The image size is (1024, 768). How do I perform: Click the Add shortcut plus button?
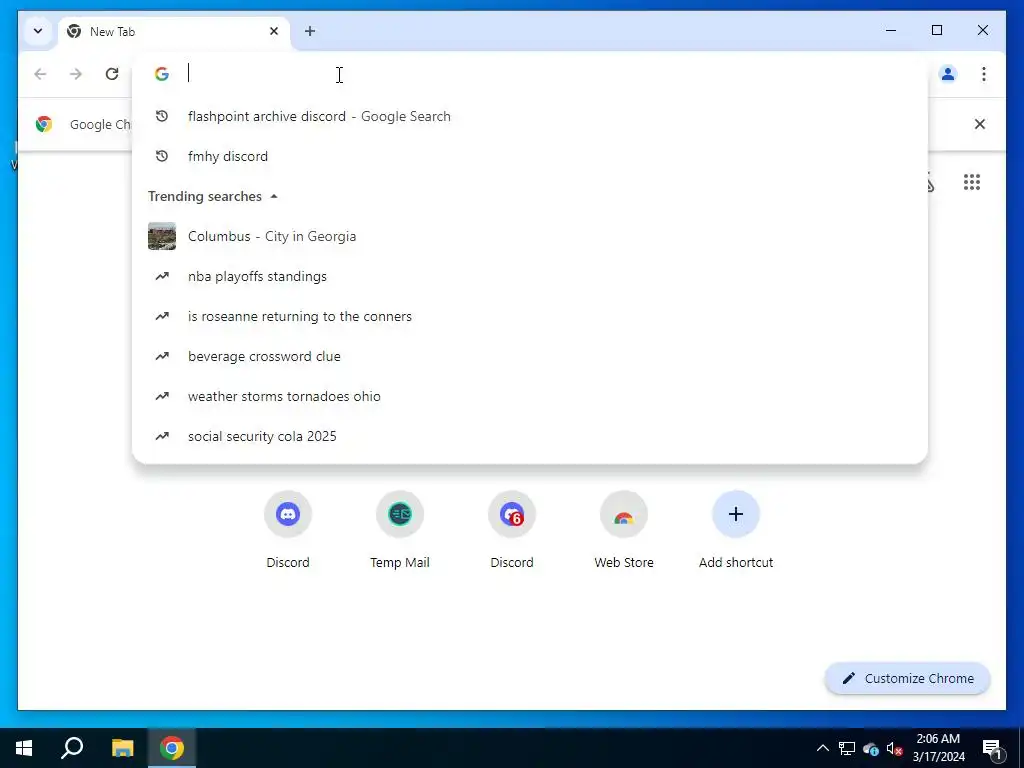(x=736, y=515)
